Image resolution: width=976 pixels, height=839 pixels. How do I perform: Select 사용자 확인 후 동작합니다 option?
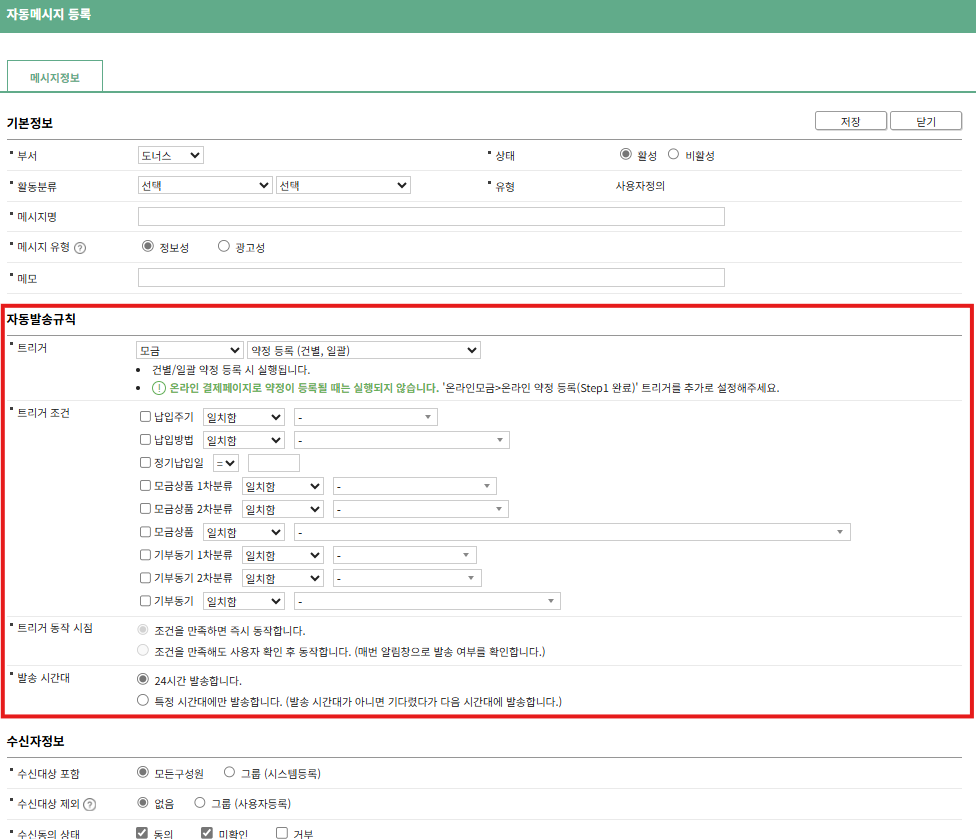(x=143, y=650)
